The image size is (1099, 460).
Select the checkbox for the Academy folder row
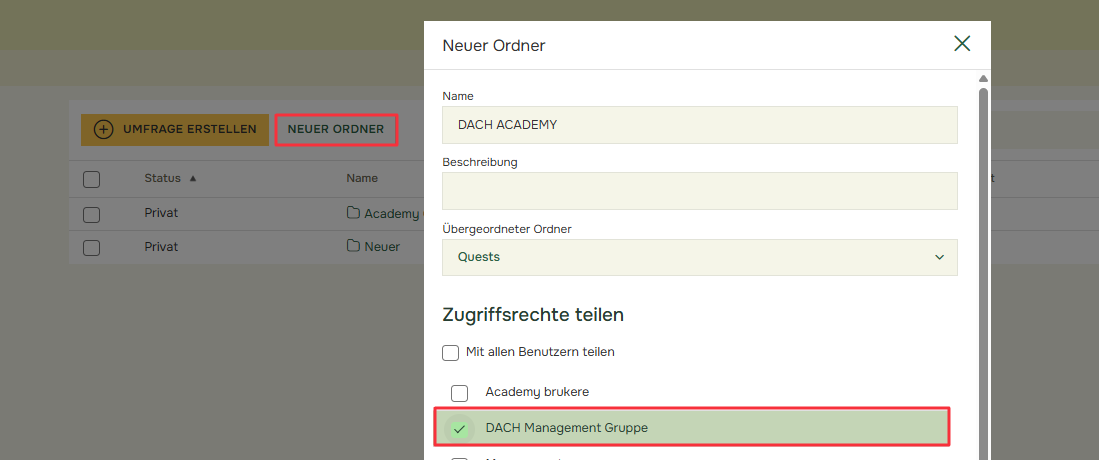pos(92,214)
